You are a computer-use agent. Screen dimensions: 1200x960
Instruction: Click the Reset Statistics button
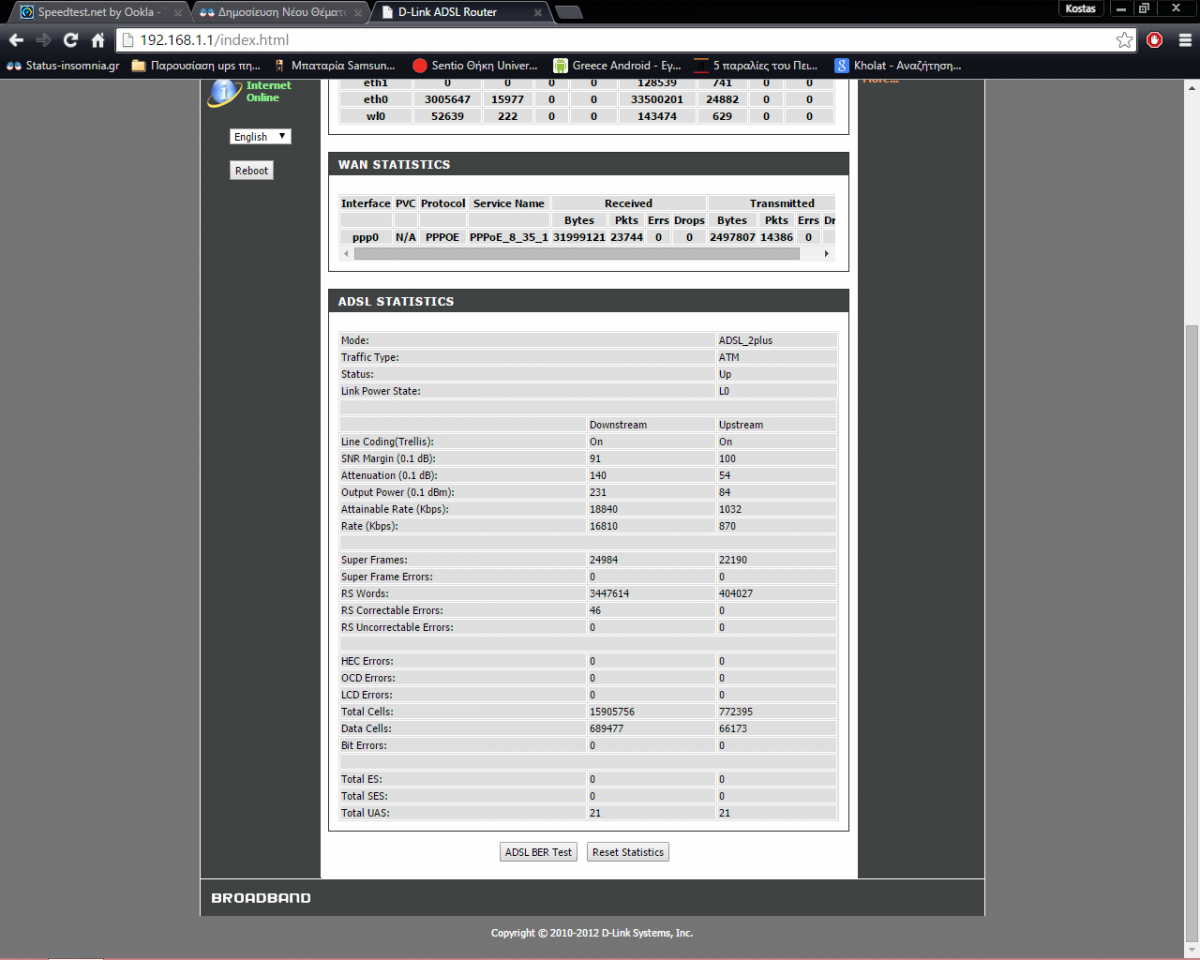pos(627,852)
